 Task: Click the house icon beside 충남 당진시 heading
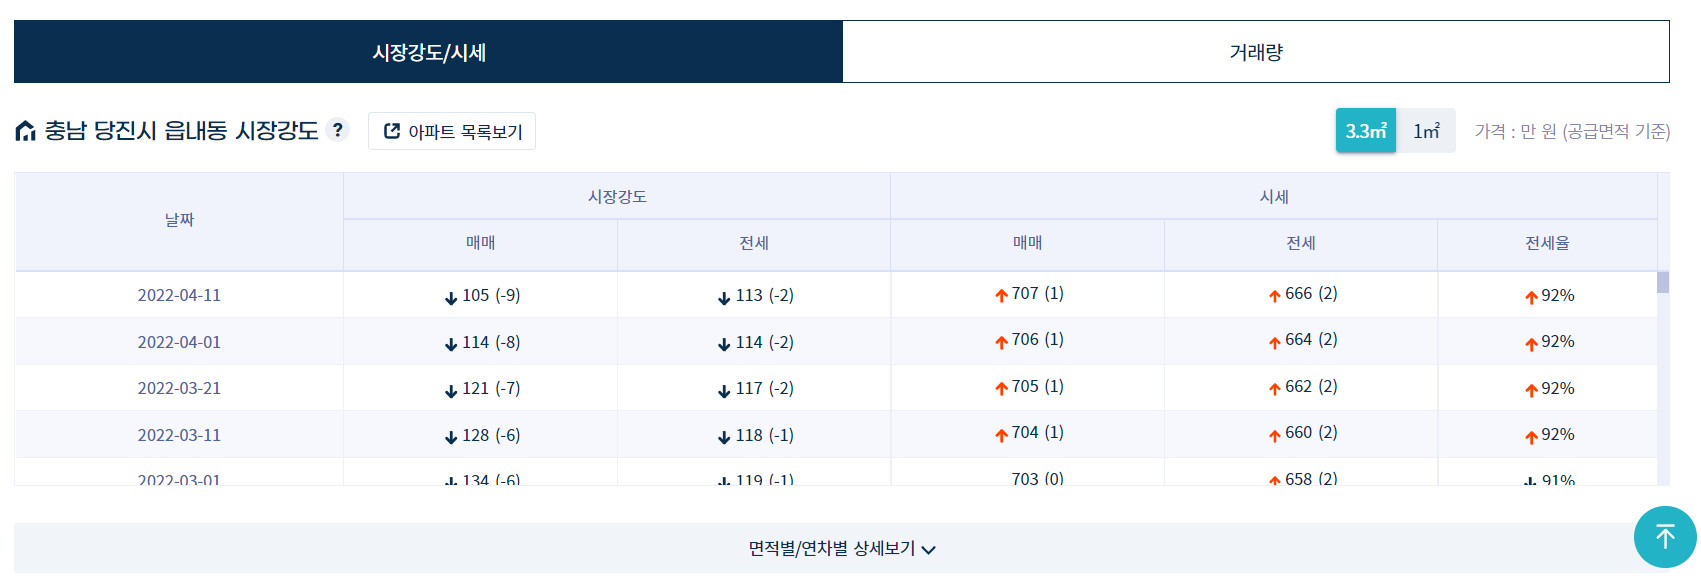pos(26,131)
